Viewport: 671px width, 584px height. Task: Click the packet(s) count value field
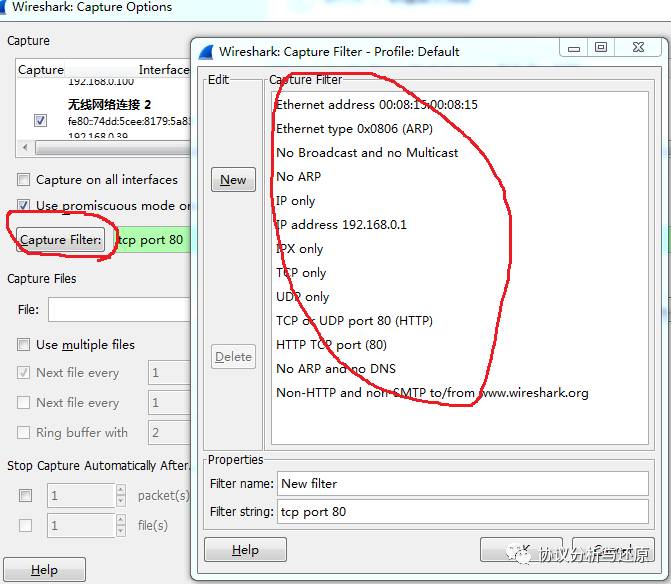click(x=81, y=495)
